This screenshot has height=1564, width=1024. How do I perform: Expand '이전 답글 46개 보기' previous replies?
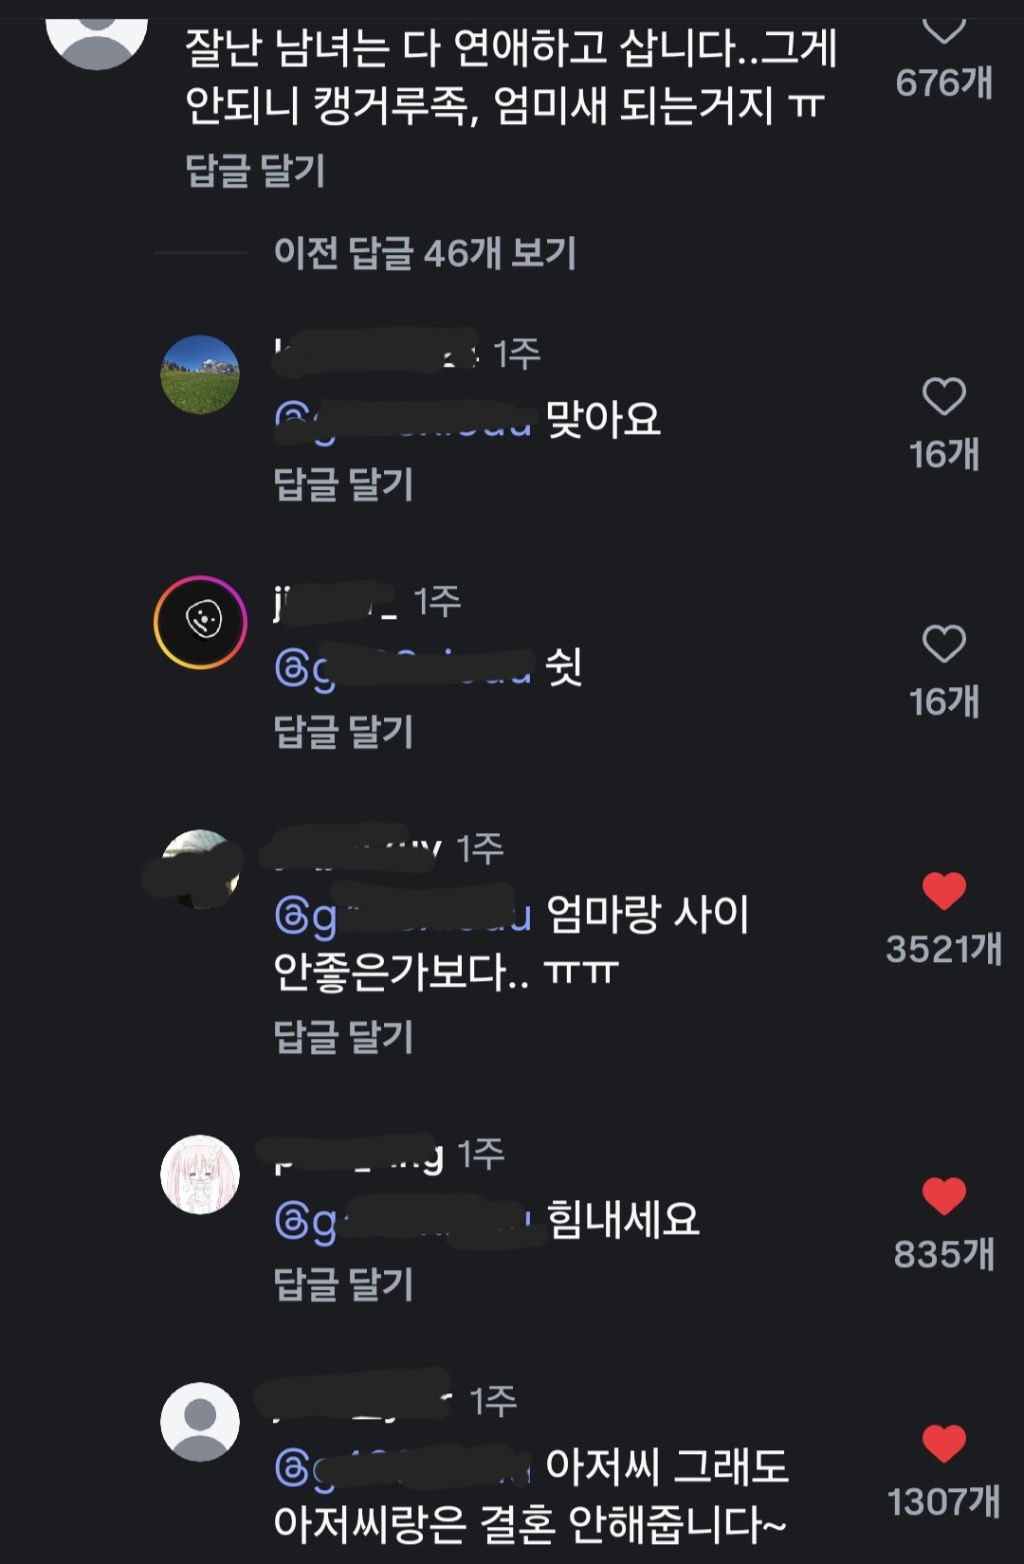click(425, 253)
